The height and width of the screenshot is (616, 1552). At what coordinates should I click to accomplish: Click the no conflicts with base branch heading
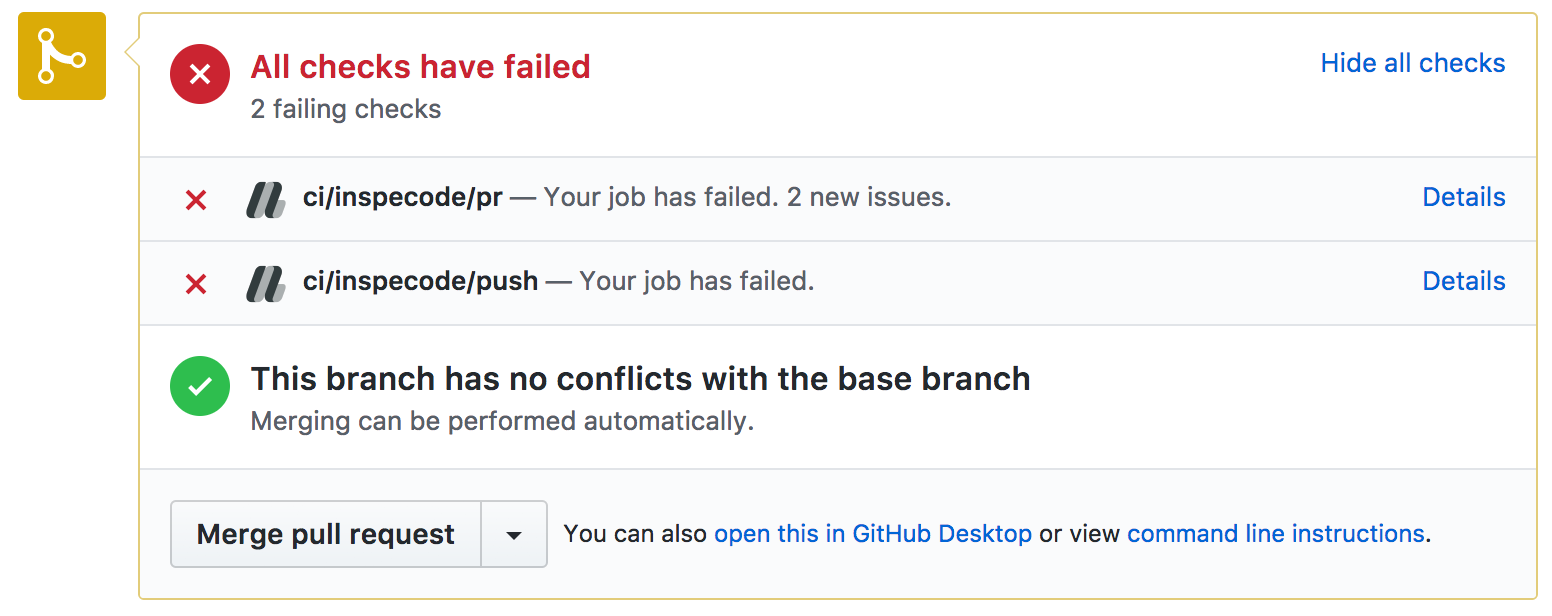641,379
